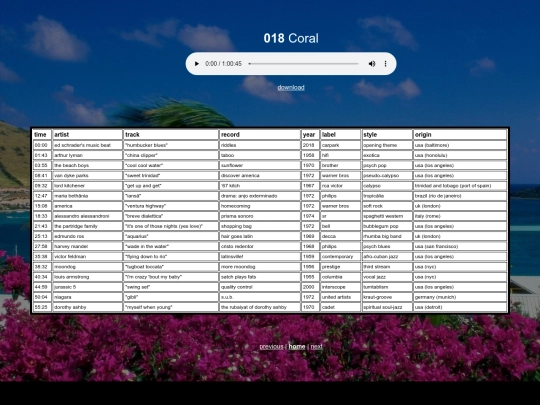Select the arthur lyman artist cell

pyautogui.click(x=87, y=155)
